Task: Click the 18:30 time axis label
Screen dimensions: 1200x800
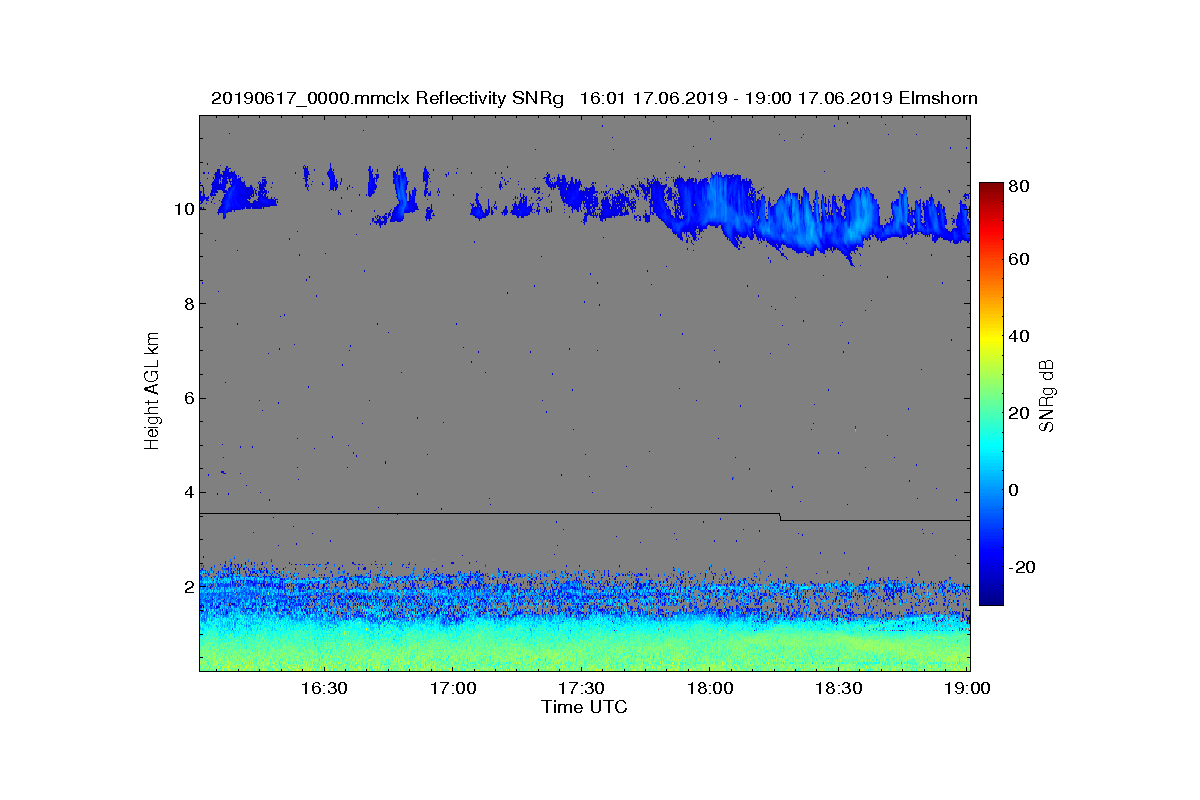Action: pyautogui.click(x=839, y=688)
